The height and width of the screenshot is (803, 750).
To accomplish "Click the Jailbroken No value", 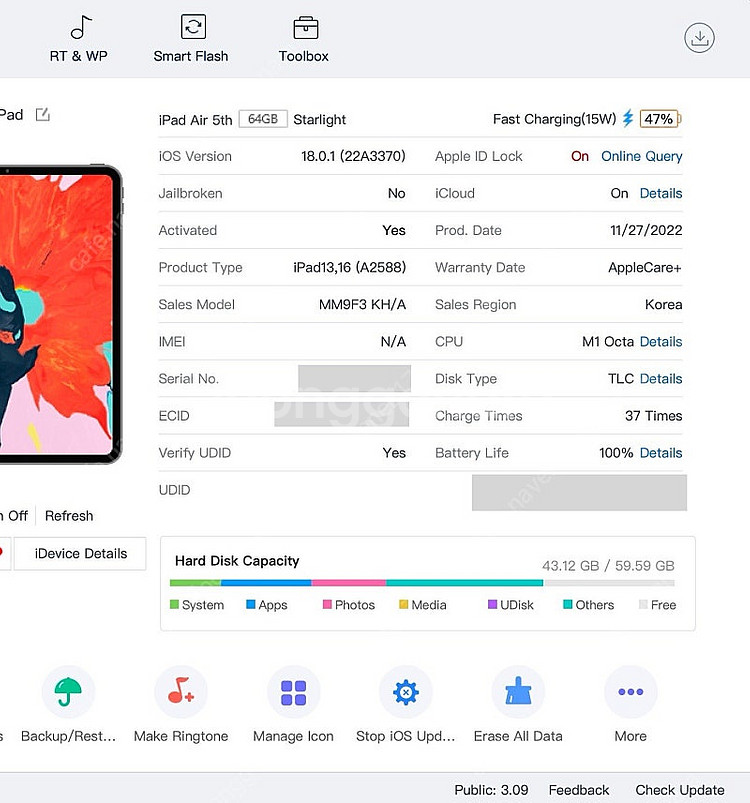I will (397, 193).
